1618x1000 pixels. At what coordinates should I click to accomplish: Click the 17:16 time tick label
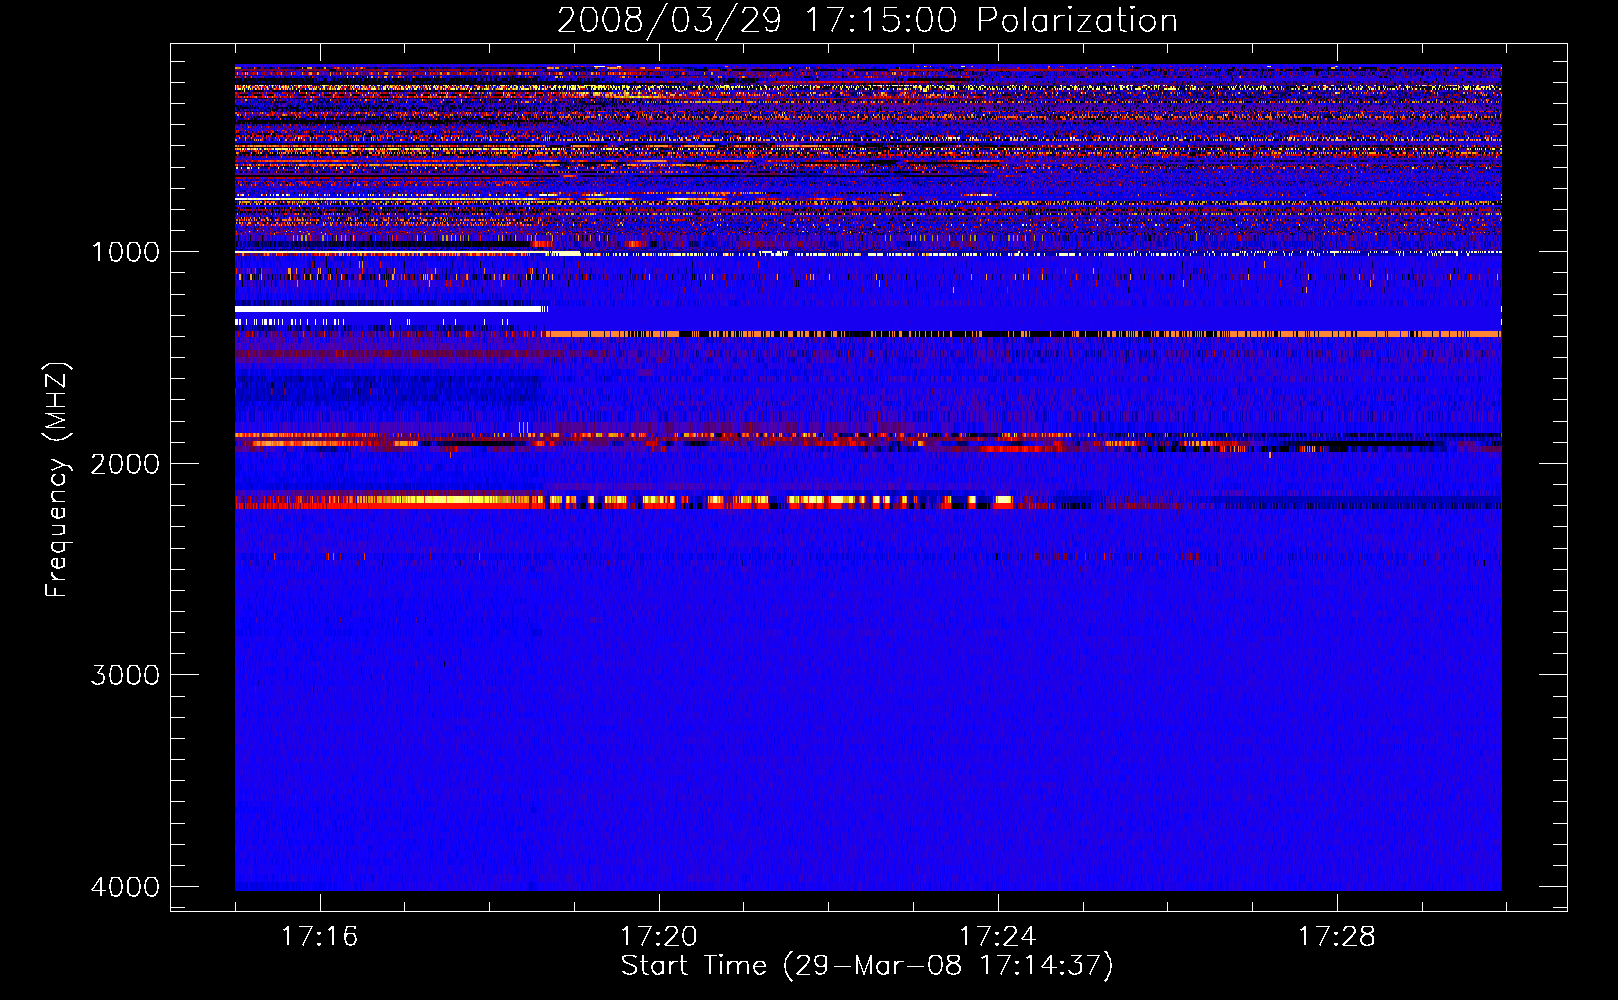pos(319,937)
